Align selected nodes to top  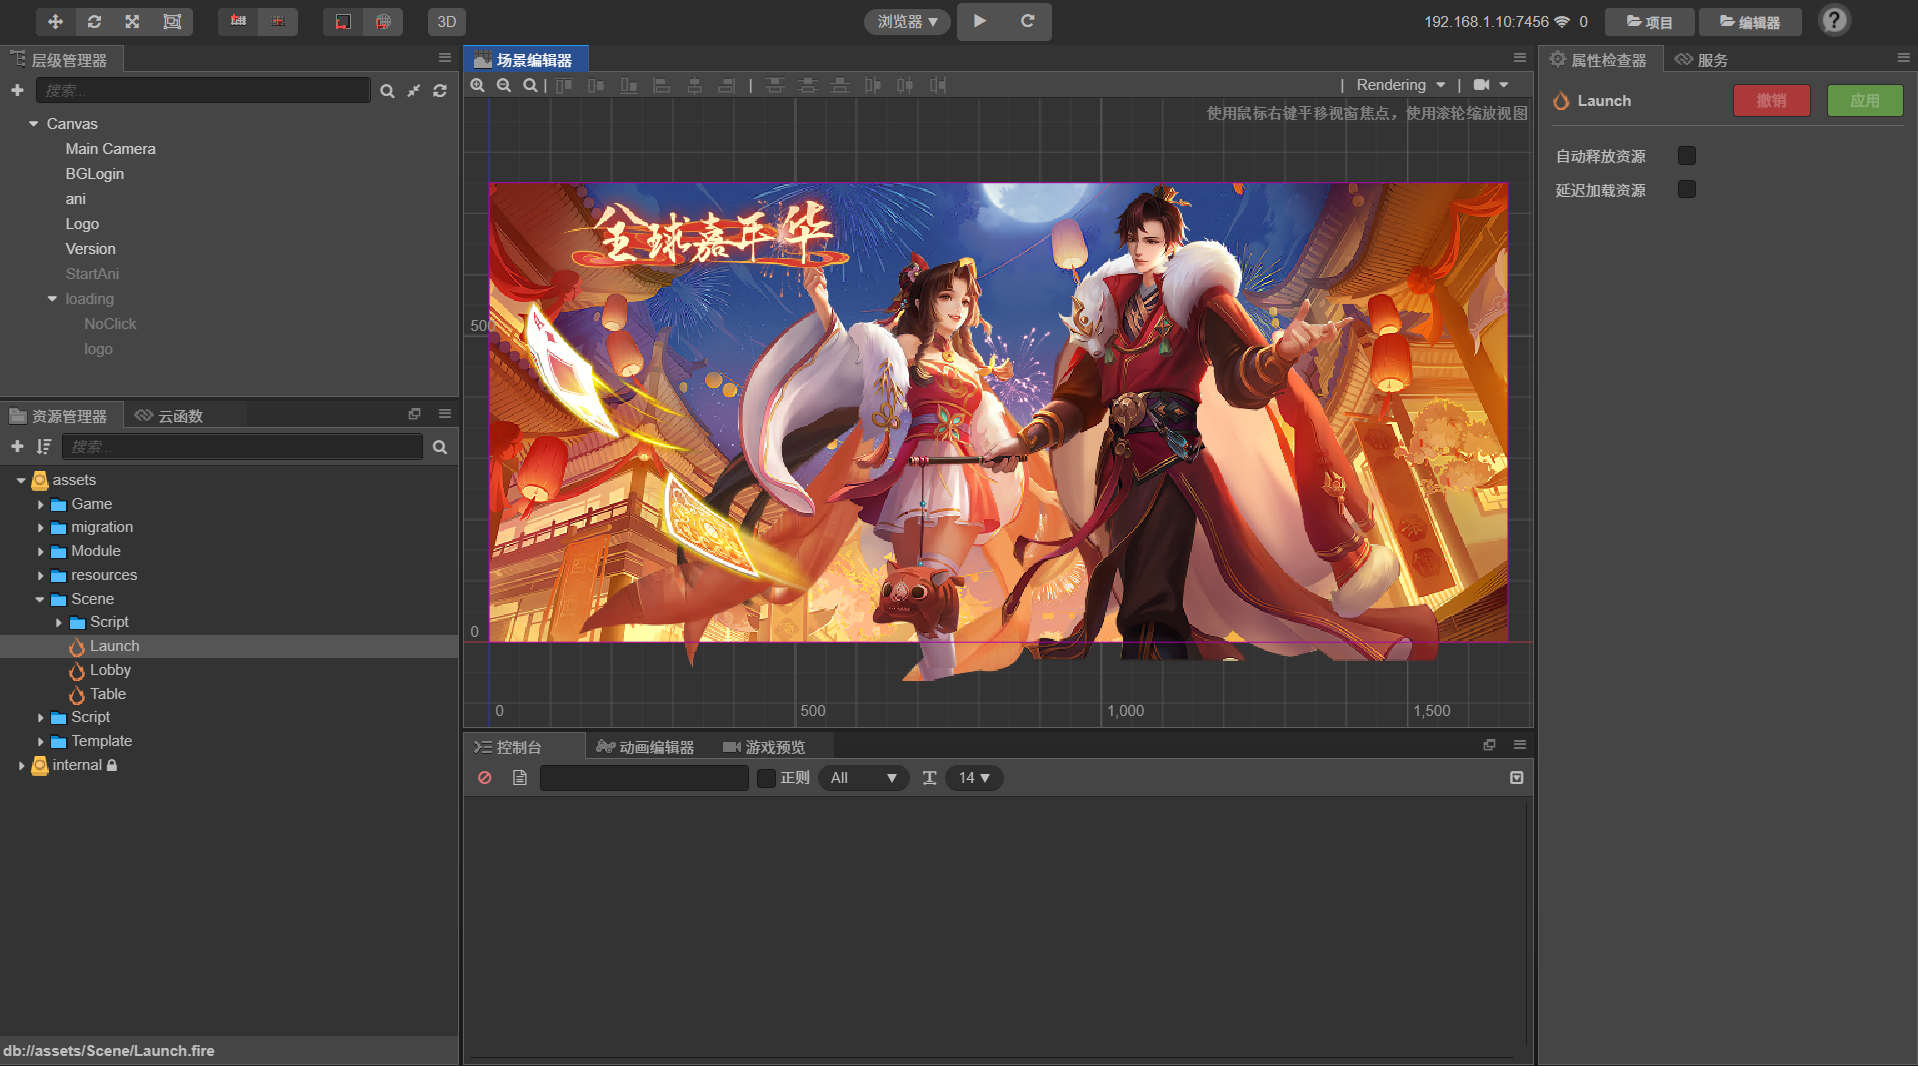(x=564, y=85)
